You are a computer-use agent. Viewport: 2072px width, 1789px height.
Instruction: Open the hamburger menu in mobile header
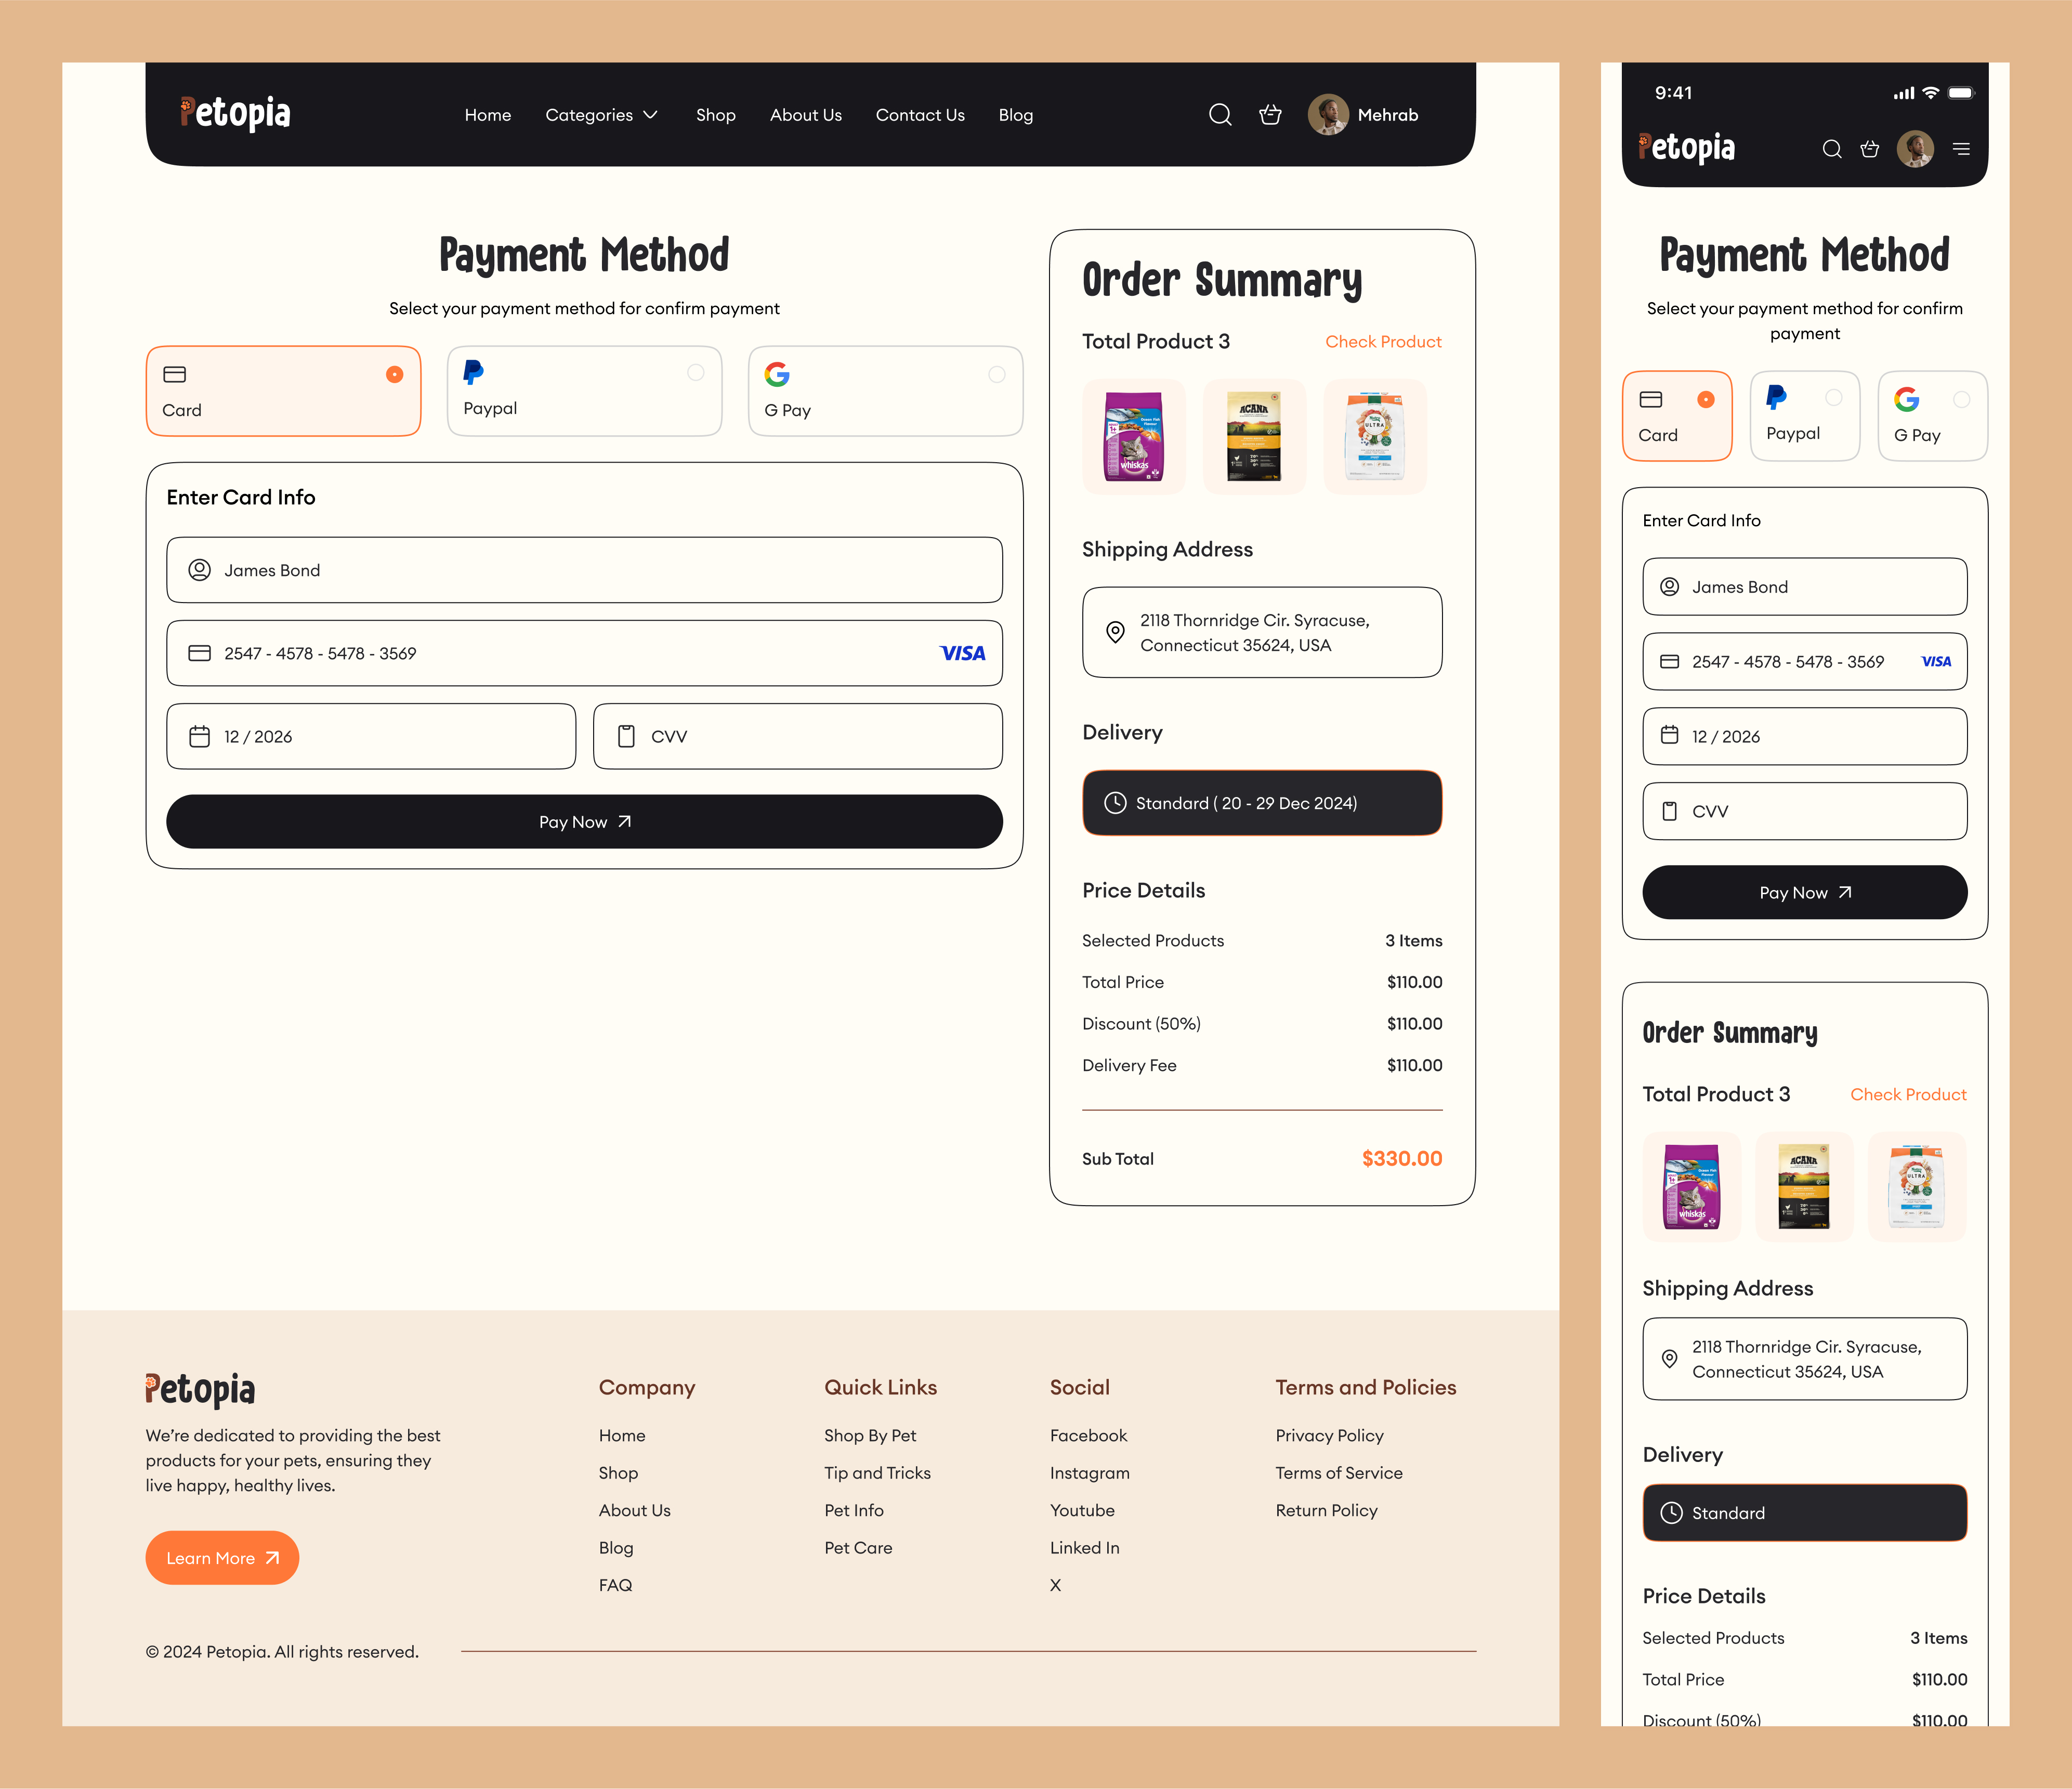tap(1961, 149)
